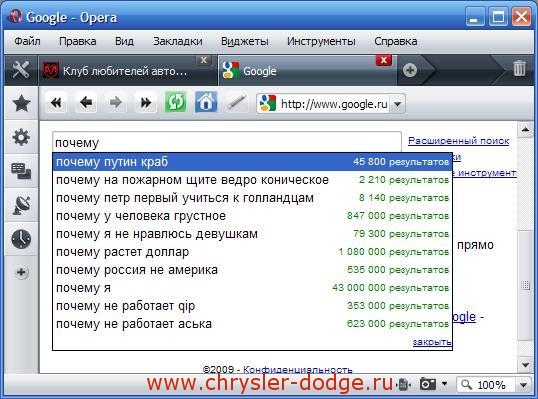Expand the zoom 100% dropdown
The height and width of the screenshot is (399, 538).
pyautogui.click(x=524, y=385)
